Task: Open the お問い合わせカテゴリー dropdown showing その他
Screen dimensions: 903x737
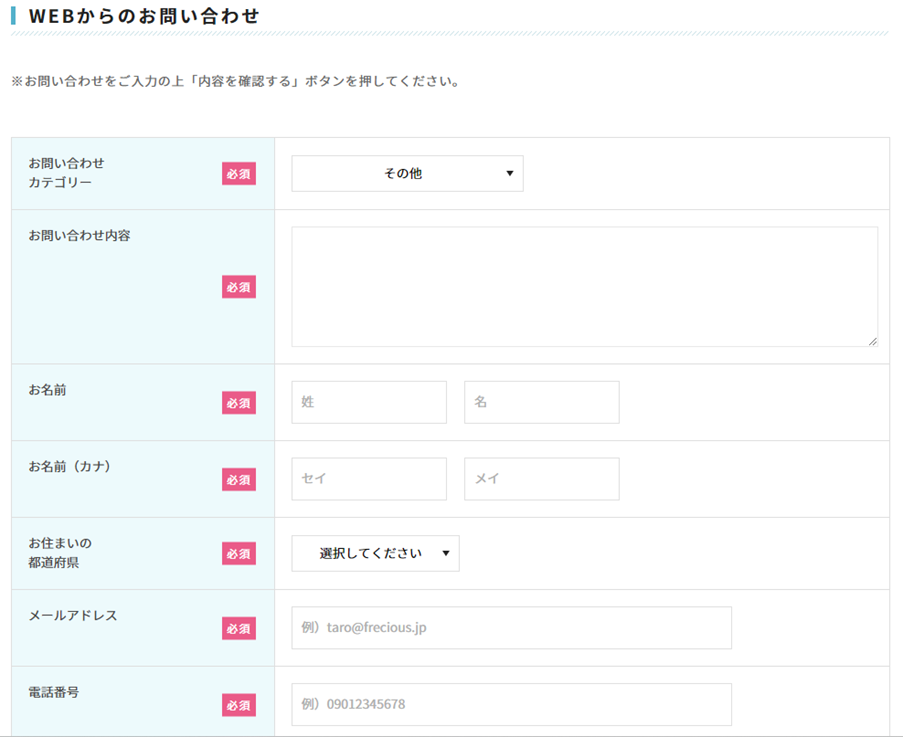Action: 407,173
